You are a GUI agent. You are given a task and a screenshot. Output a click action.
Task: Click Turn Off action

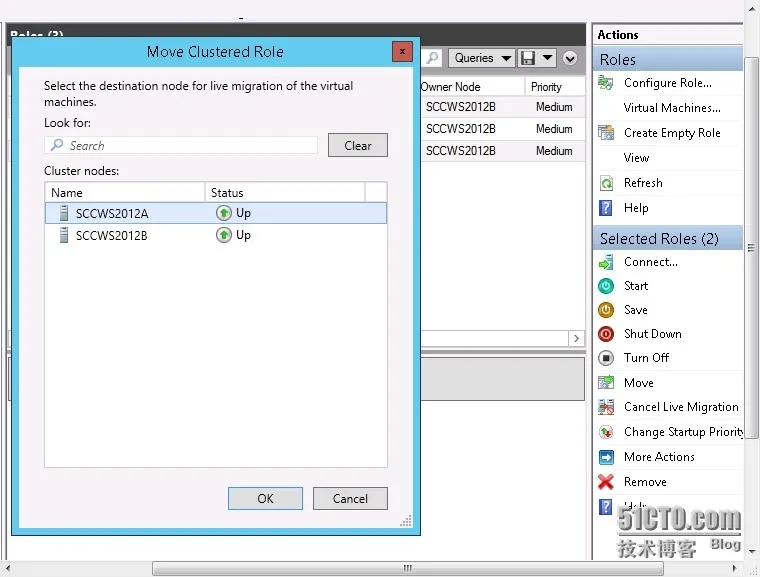646,358
